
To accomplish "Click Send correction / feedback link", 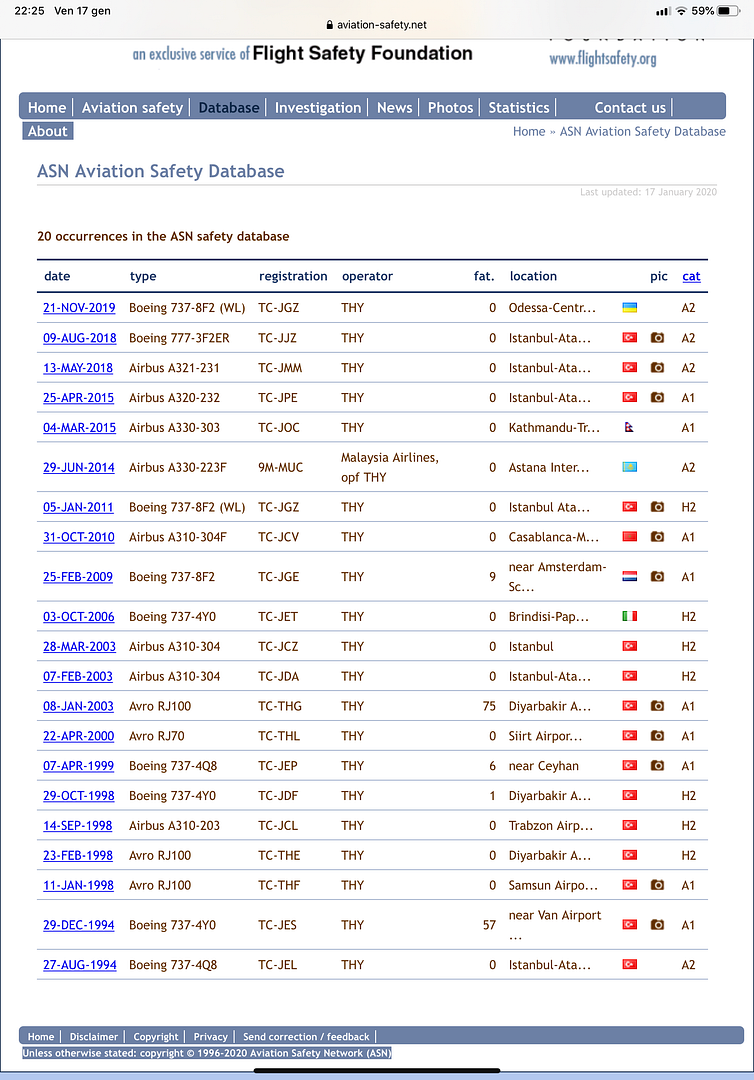I will (306, 1036).
